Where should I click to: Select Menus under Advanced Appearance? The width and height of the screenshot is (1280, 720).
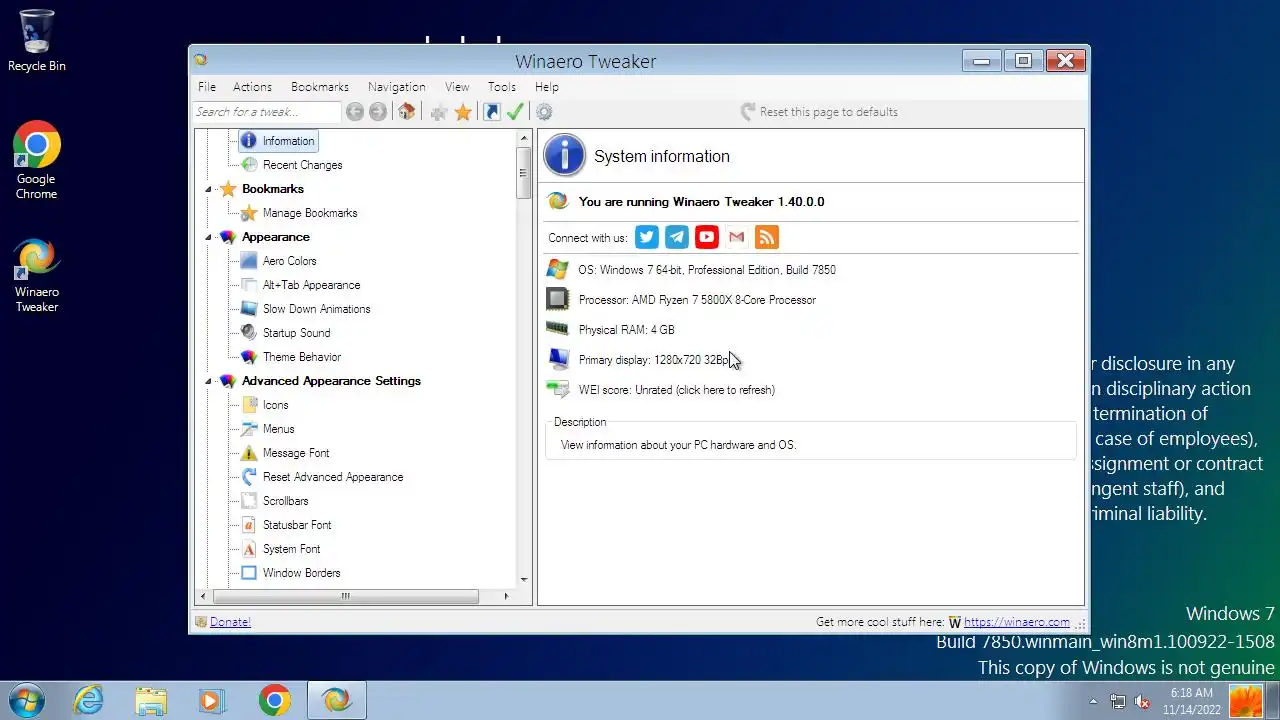(x=278, y=429)
